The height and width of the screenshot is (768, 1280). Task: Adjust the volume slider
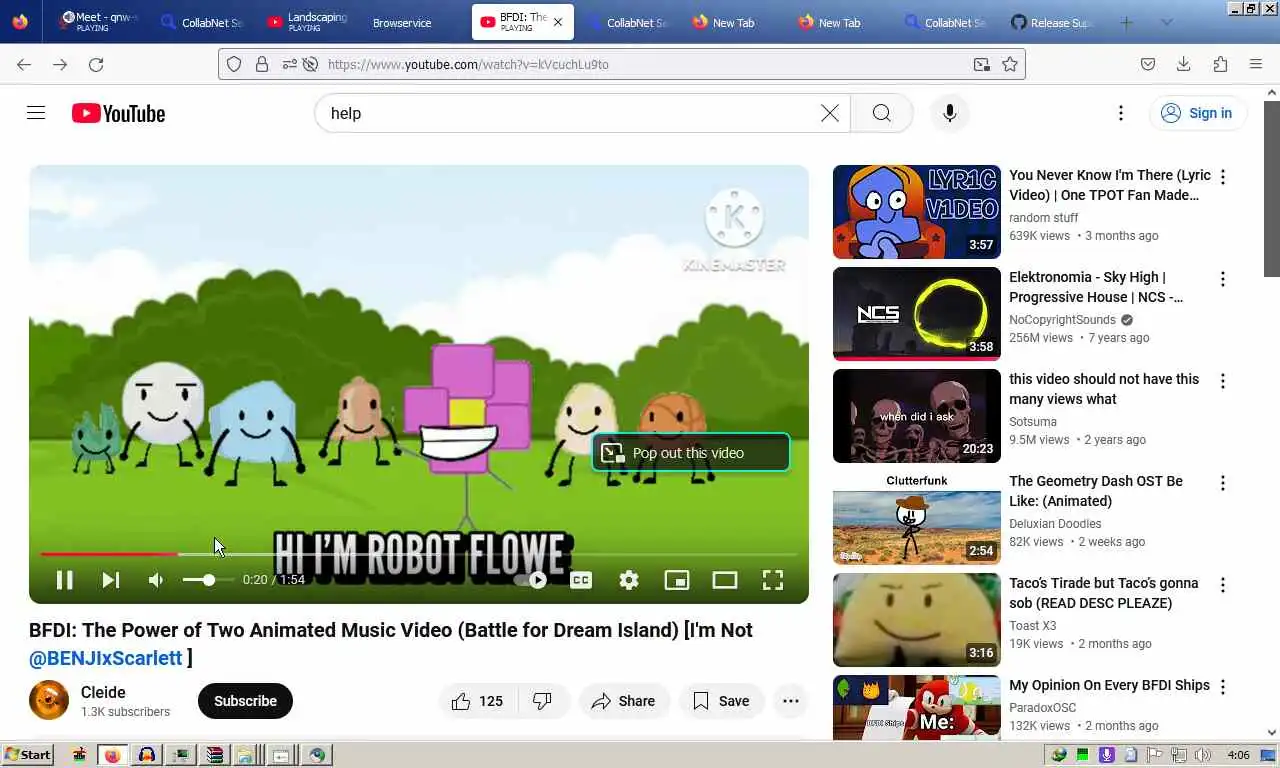pos(208,580)
